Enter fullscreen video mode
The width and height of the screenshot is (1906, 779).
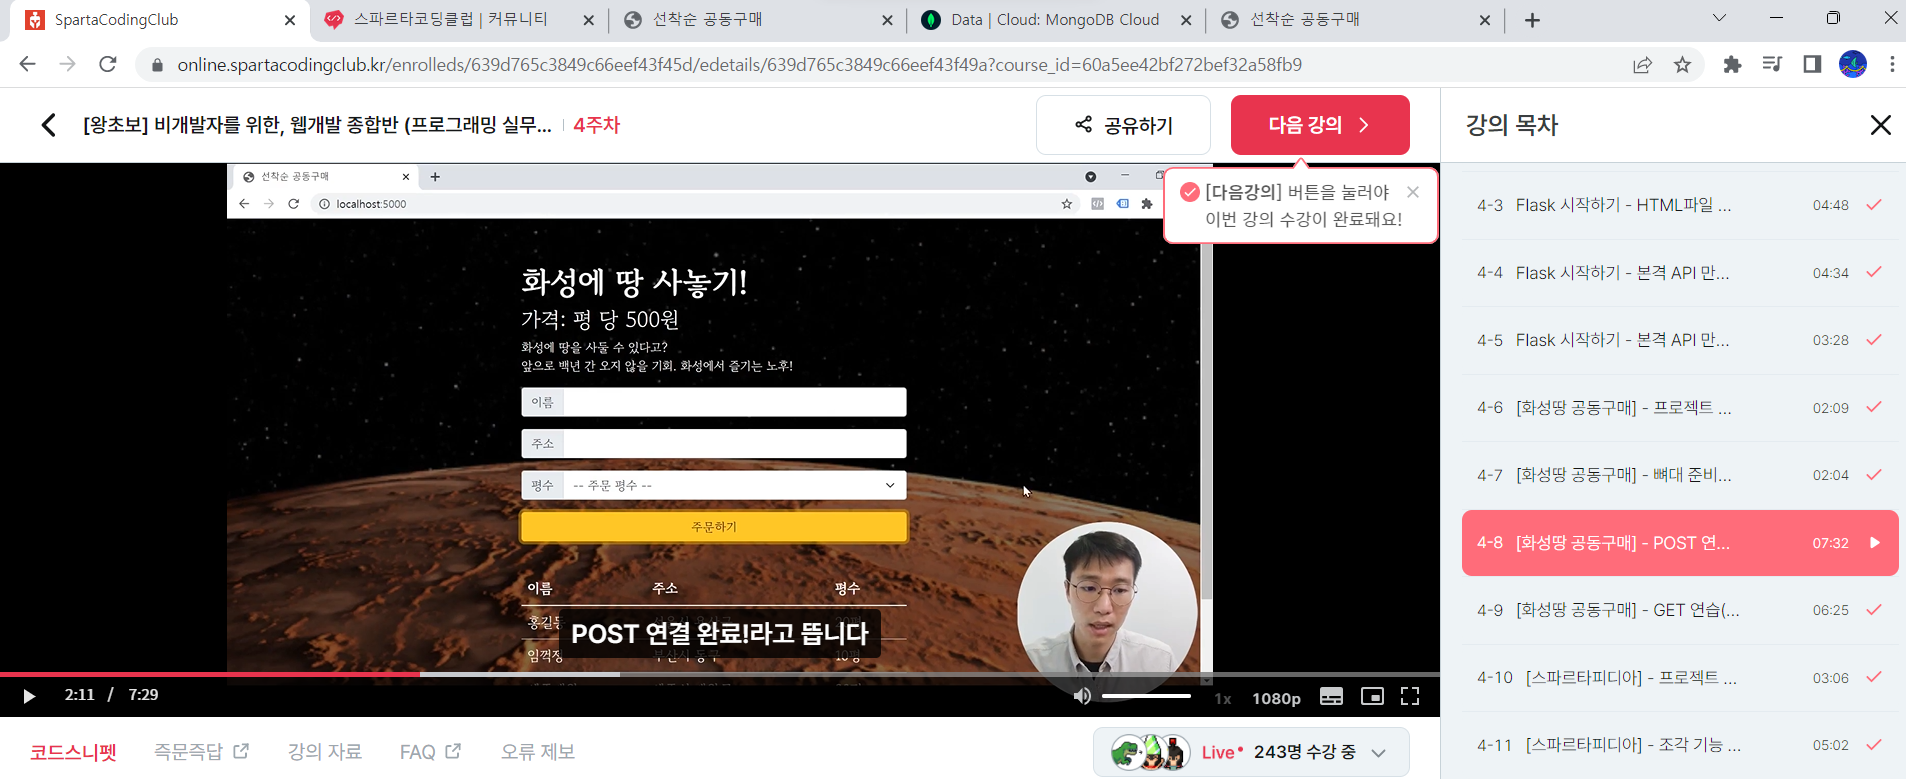[1410, 696]
